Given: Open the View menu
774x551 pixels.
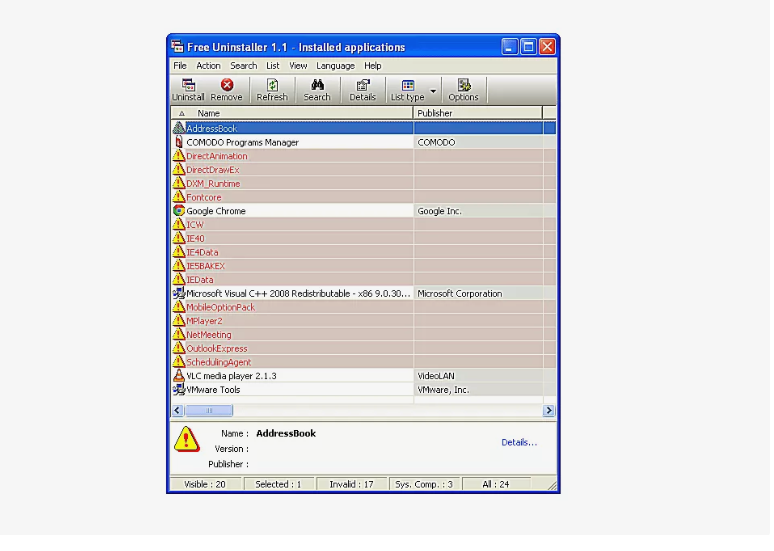Looking at the screenshot, I should tap(298, 66).
